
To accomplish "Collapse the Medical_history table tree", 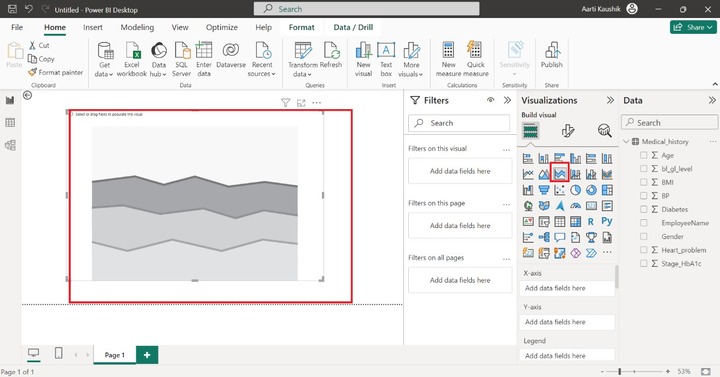I will tap(626, 141).
